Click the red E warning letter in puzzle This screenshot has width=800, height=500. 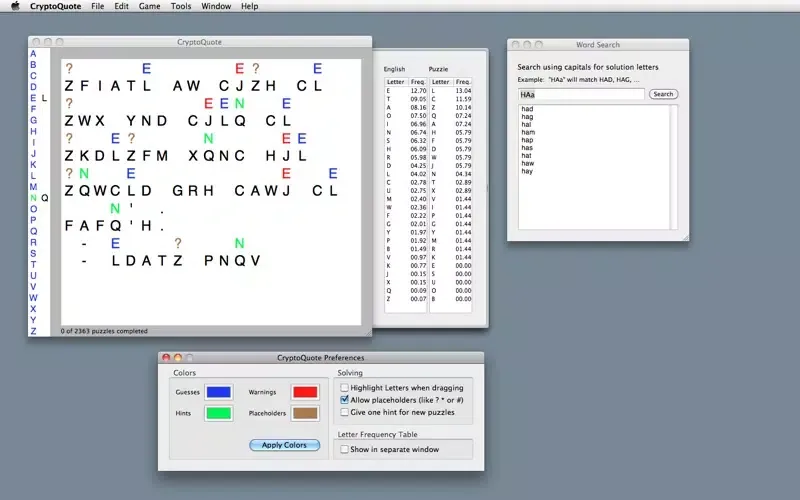coord(240,69)
